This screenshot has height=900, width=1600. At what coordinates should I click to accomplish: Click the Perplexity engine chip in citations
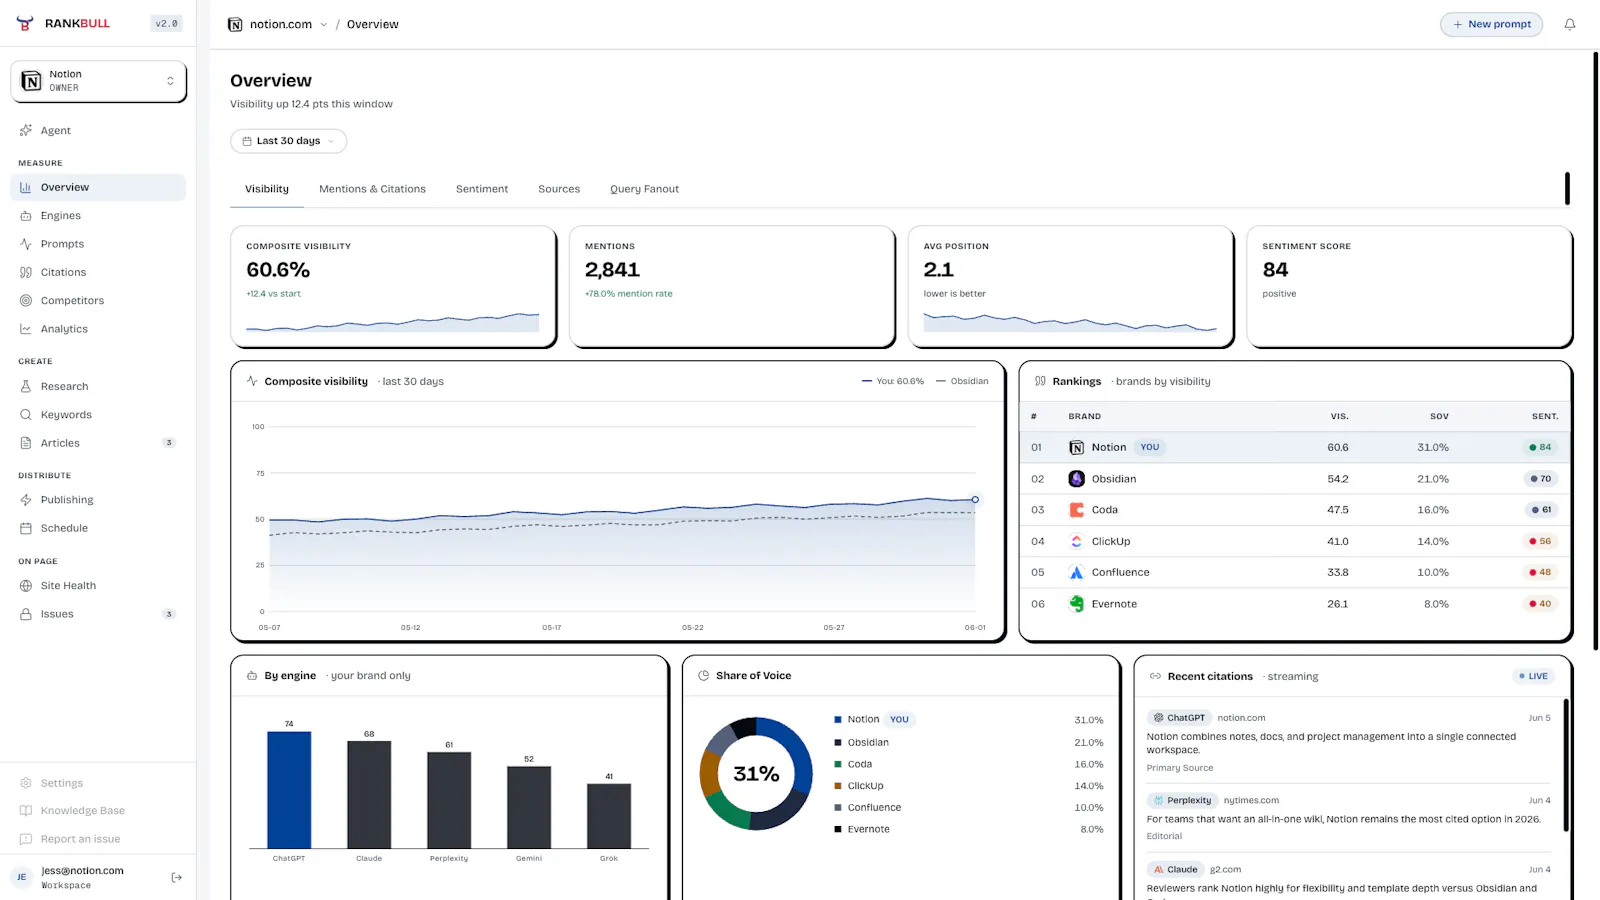1182,800
